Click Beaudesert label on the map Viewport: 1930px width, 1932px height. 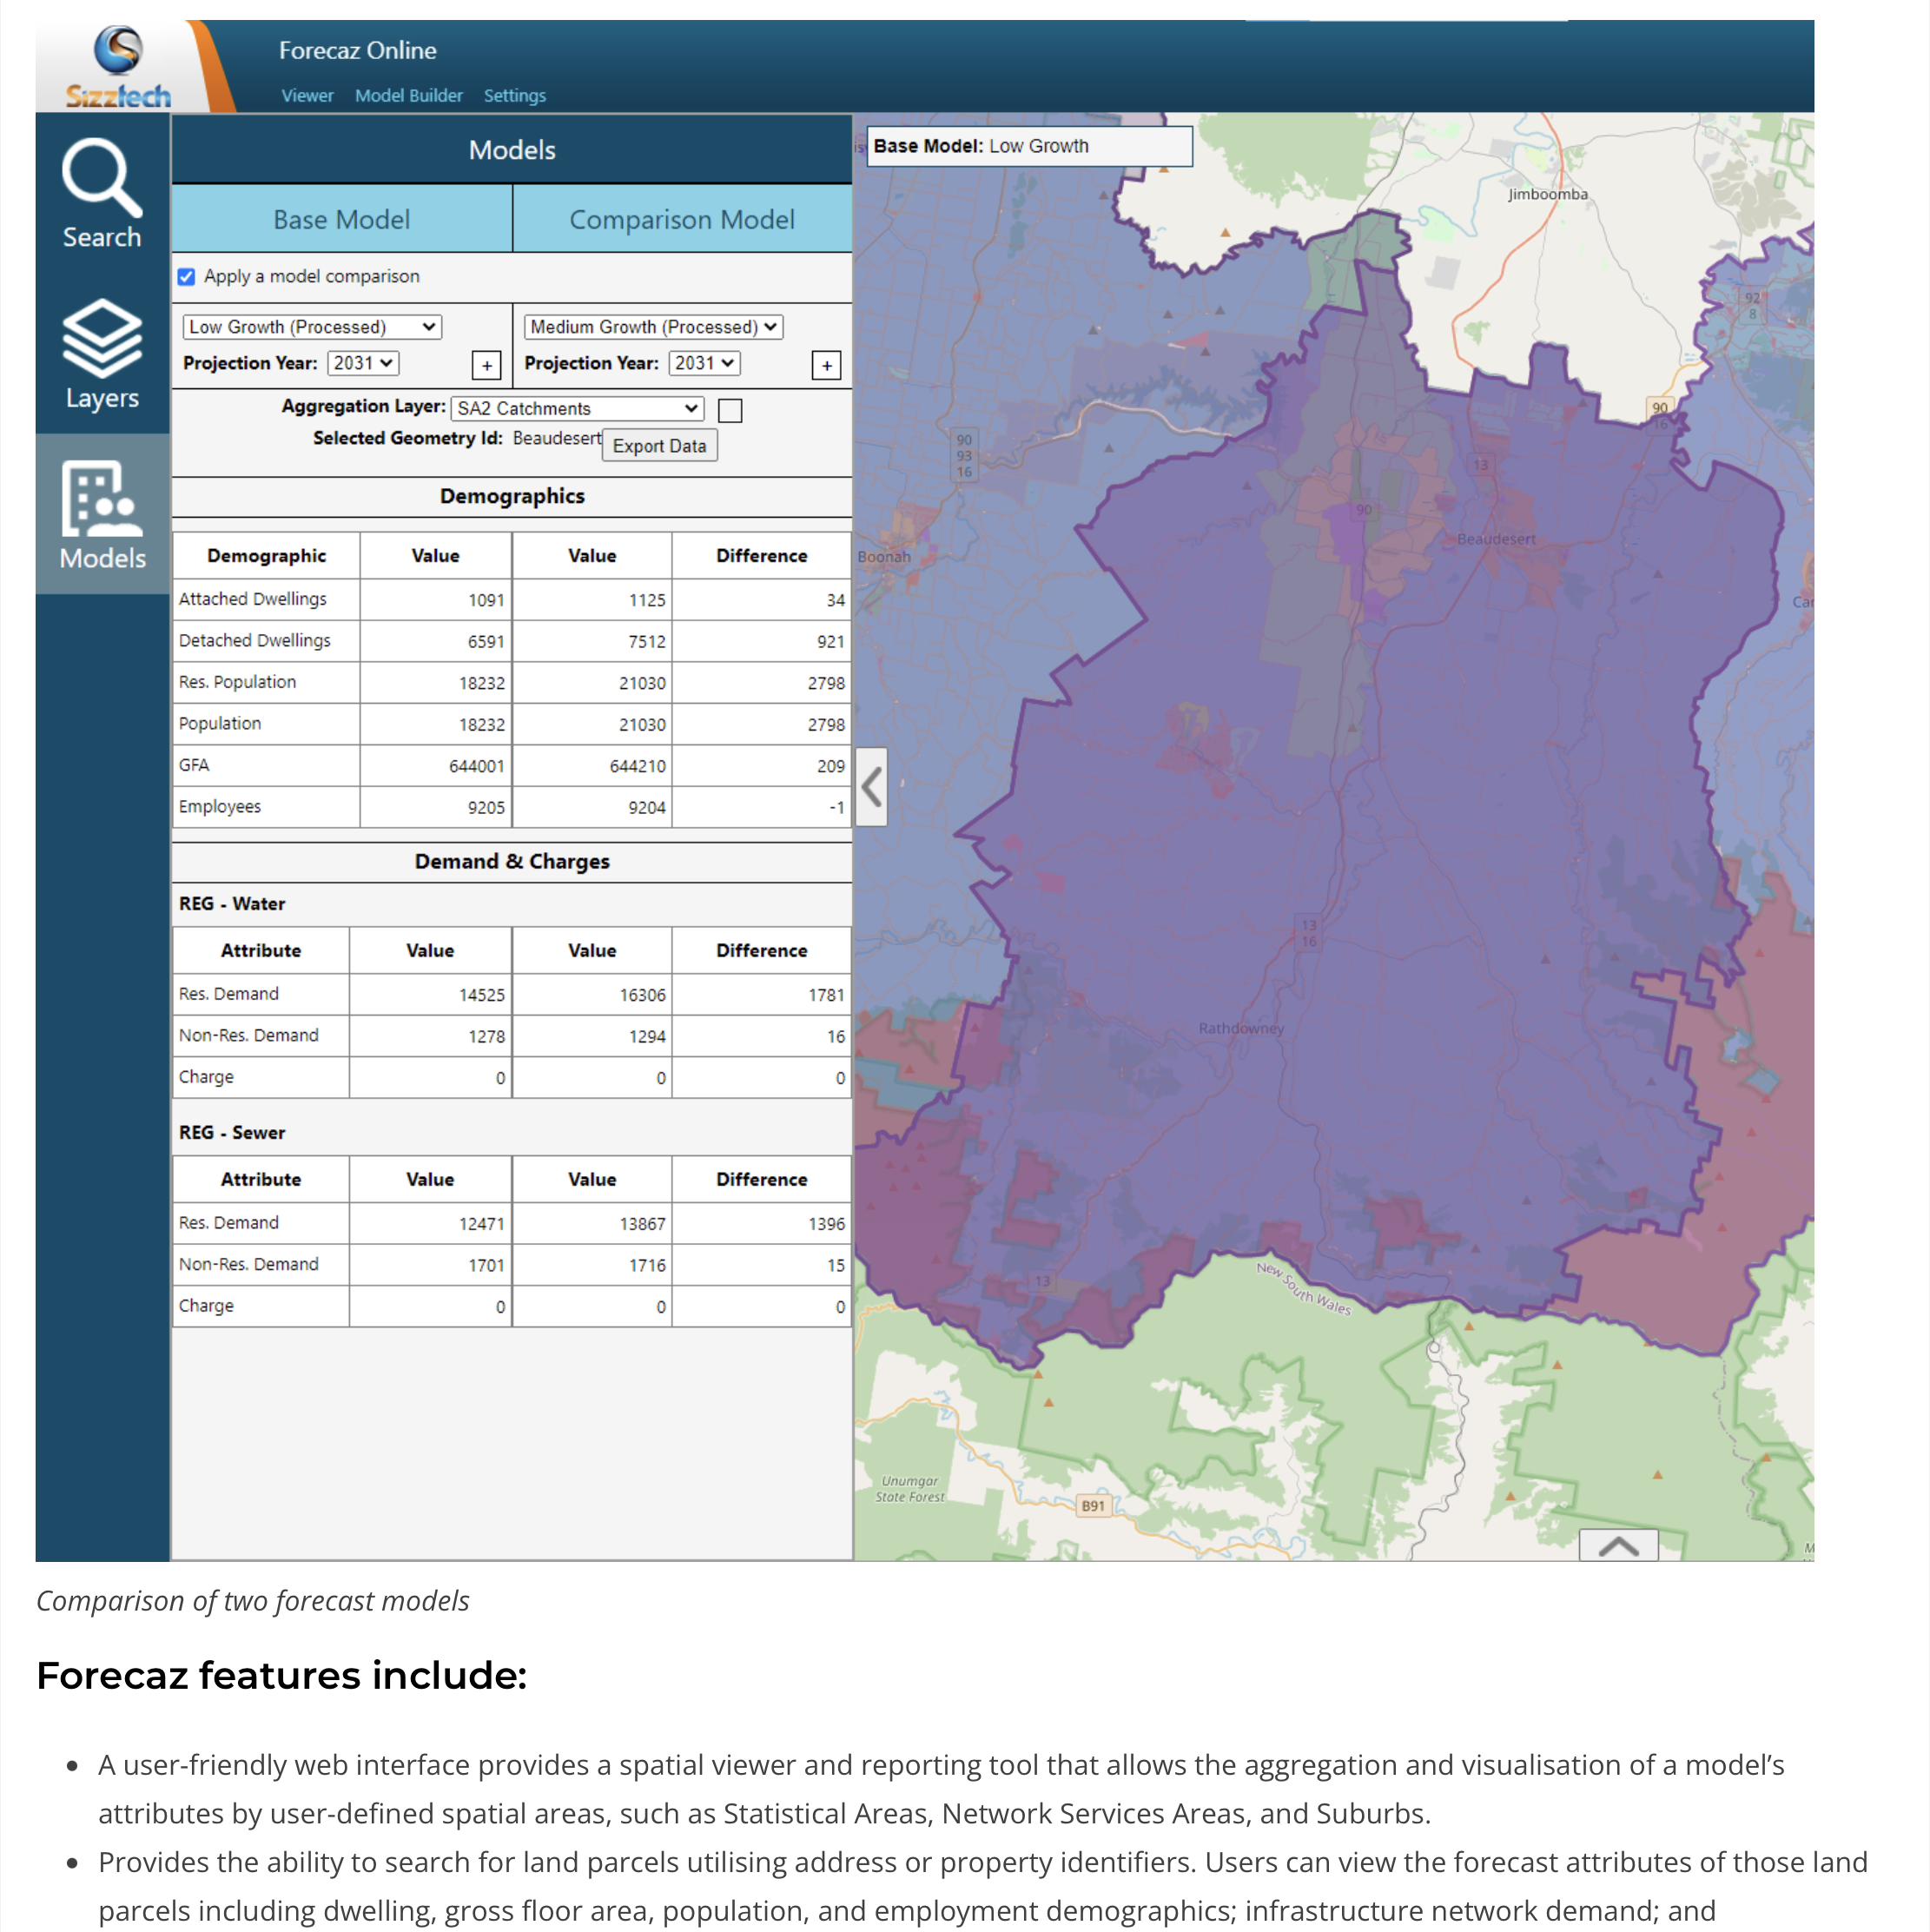(1495, 539)
